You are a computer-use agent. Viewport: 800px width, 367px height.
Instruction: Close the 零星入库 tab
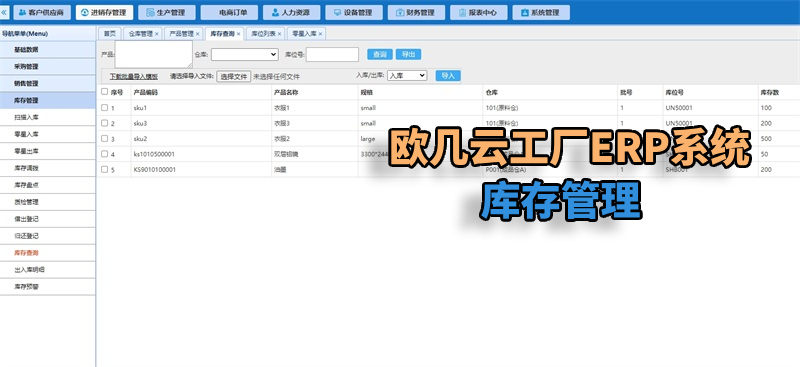320,34
